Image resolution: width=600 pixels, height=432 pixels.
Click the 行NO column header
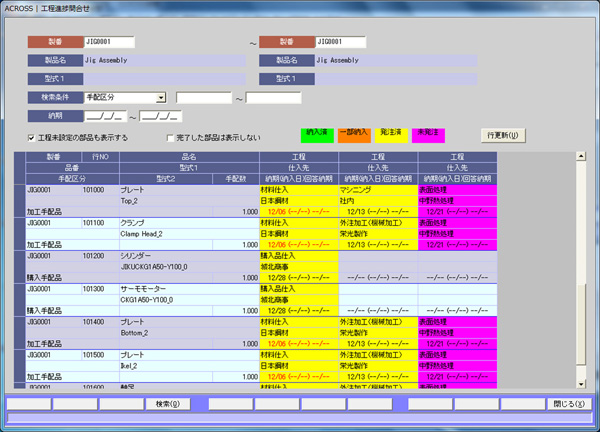pyautogui.click(x=100, y=157)
